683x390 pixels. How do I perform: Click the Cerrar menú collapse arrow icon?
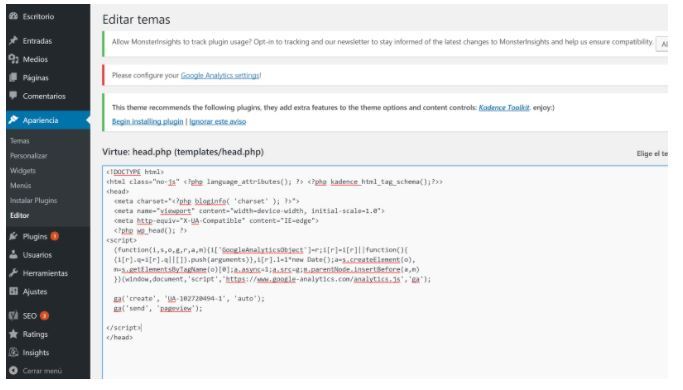pyautogui.click(x=13, y=371)
